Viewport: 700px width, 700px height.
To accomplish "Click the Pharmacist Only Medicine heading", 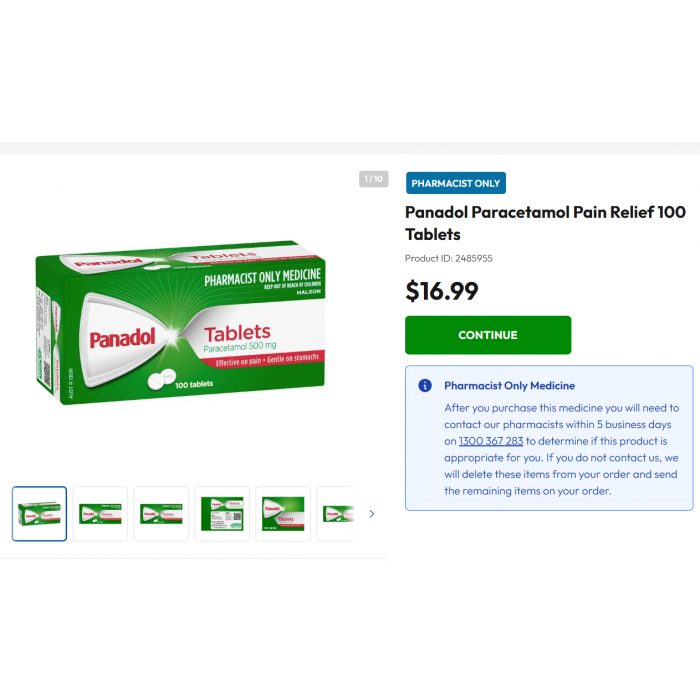I will coord(509,386).
